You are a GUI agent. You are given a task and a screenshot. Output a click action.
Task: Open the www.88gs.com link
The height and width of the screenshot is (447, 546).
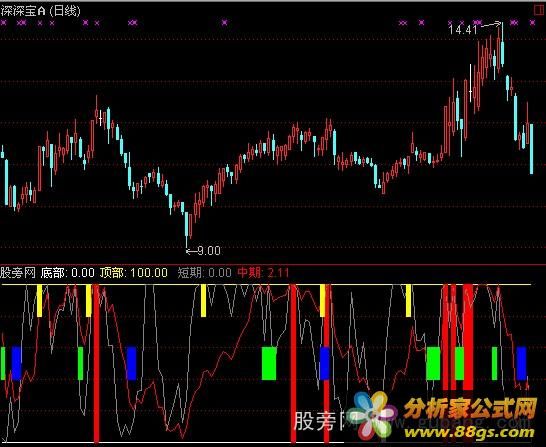pos(469,433)
